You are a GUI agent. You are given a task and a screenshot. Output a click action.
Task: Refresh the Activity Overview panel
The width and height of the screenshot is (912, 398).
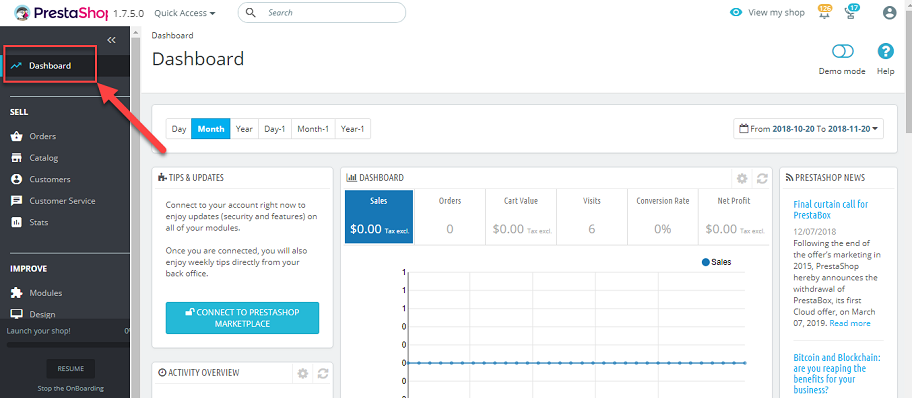[323, 373]
